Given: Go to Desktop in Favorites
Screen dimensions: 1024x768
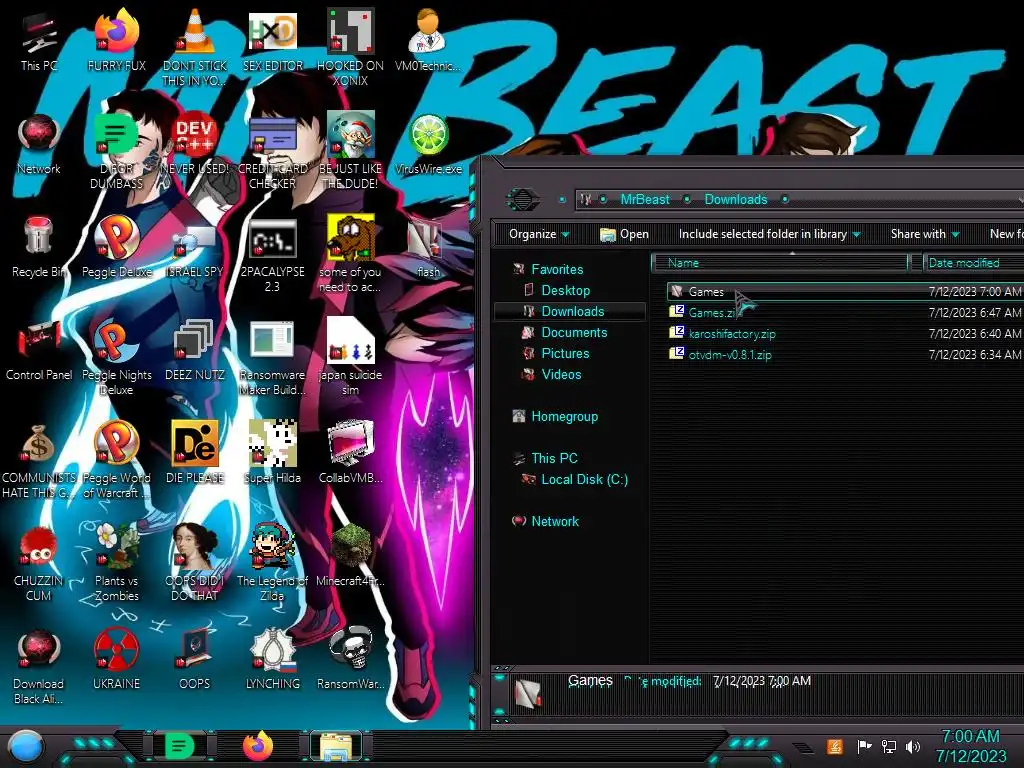Looking at the screenshot, I should click(x=566, y=290).
